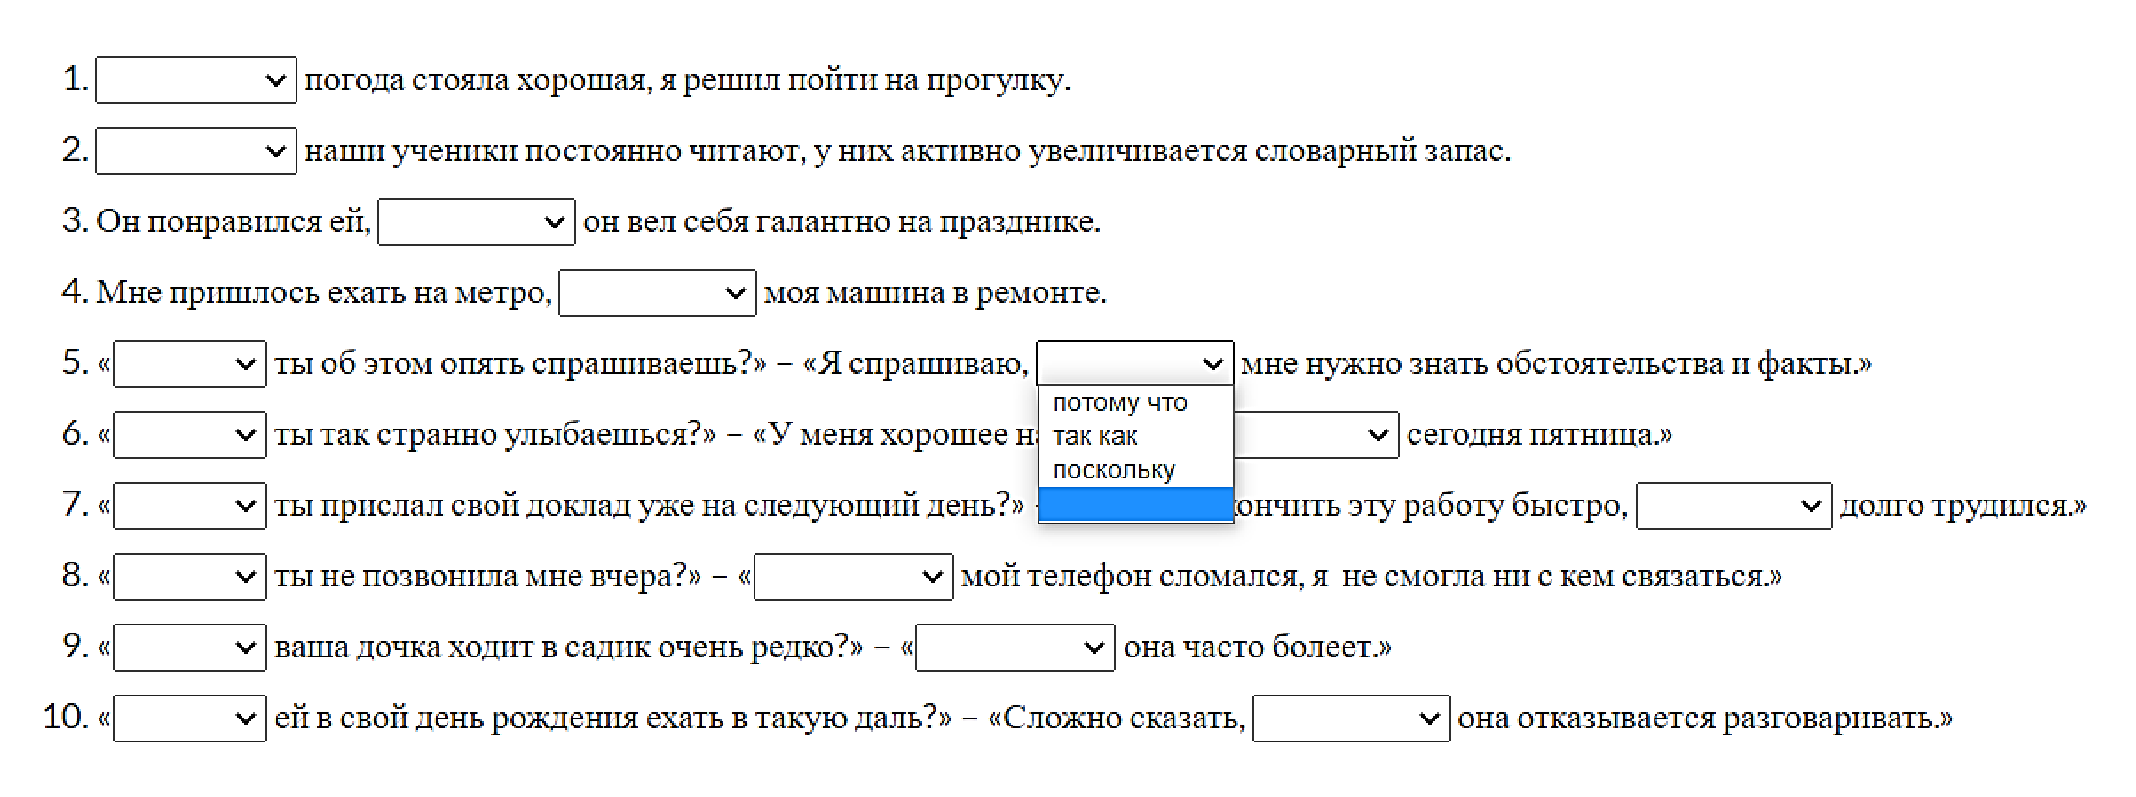Select the highlighted blank option in list
The width and height of the screenshot is (2136, 797).
click(1136, 505)
